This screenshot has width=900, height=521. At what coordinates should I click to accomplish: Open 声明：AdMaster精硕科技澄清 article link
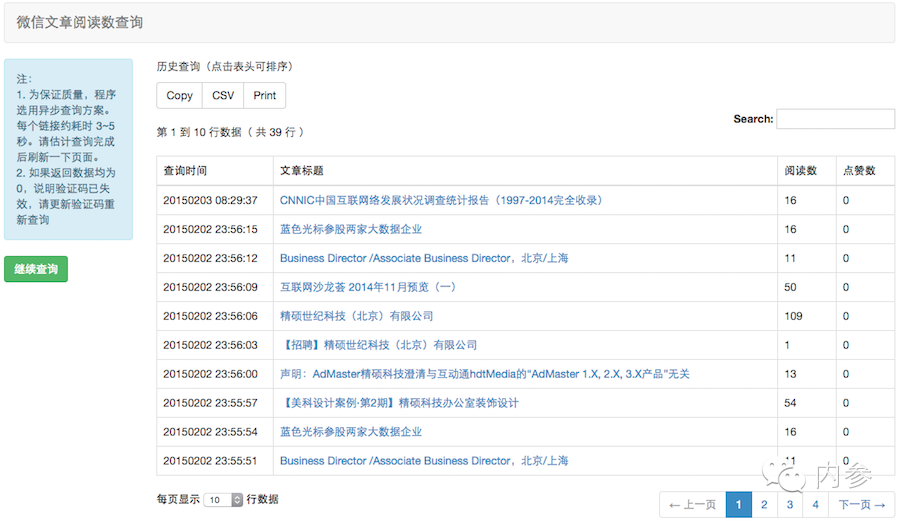pyautogui.click(x=484, y=374)
